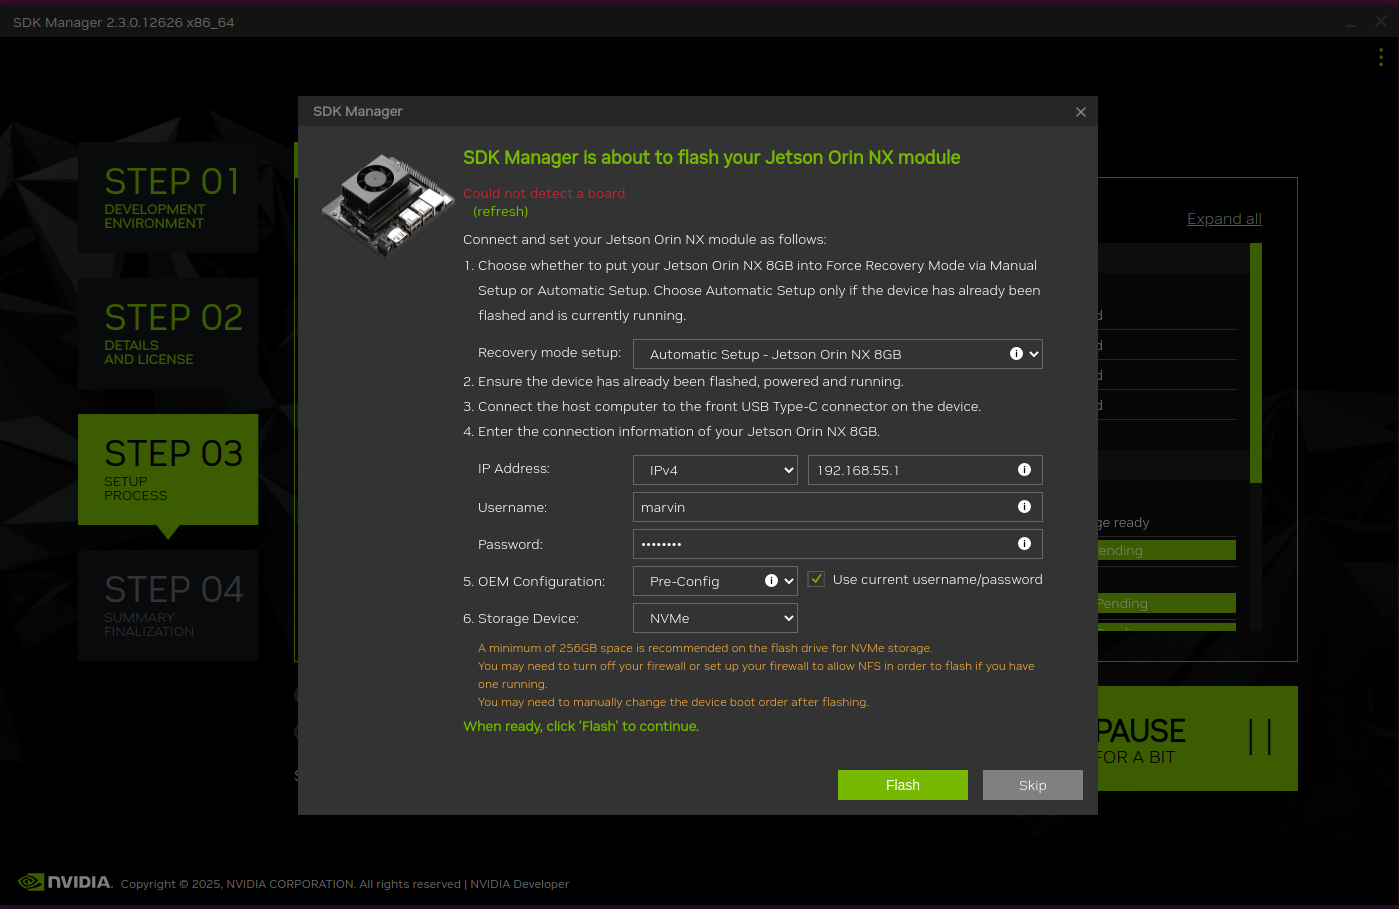Open the three-dot menu at top right
The height and width of the screenshot is (909, 1399).
coord(1380,58)
